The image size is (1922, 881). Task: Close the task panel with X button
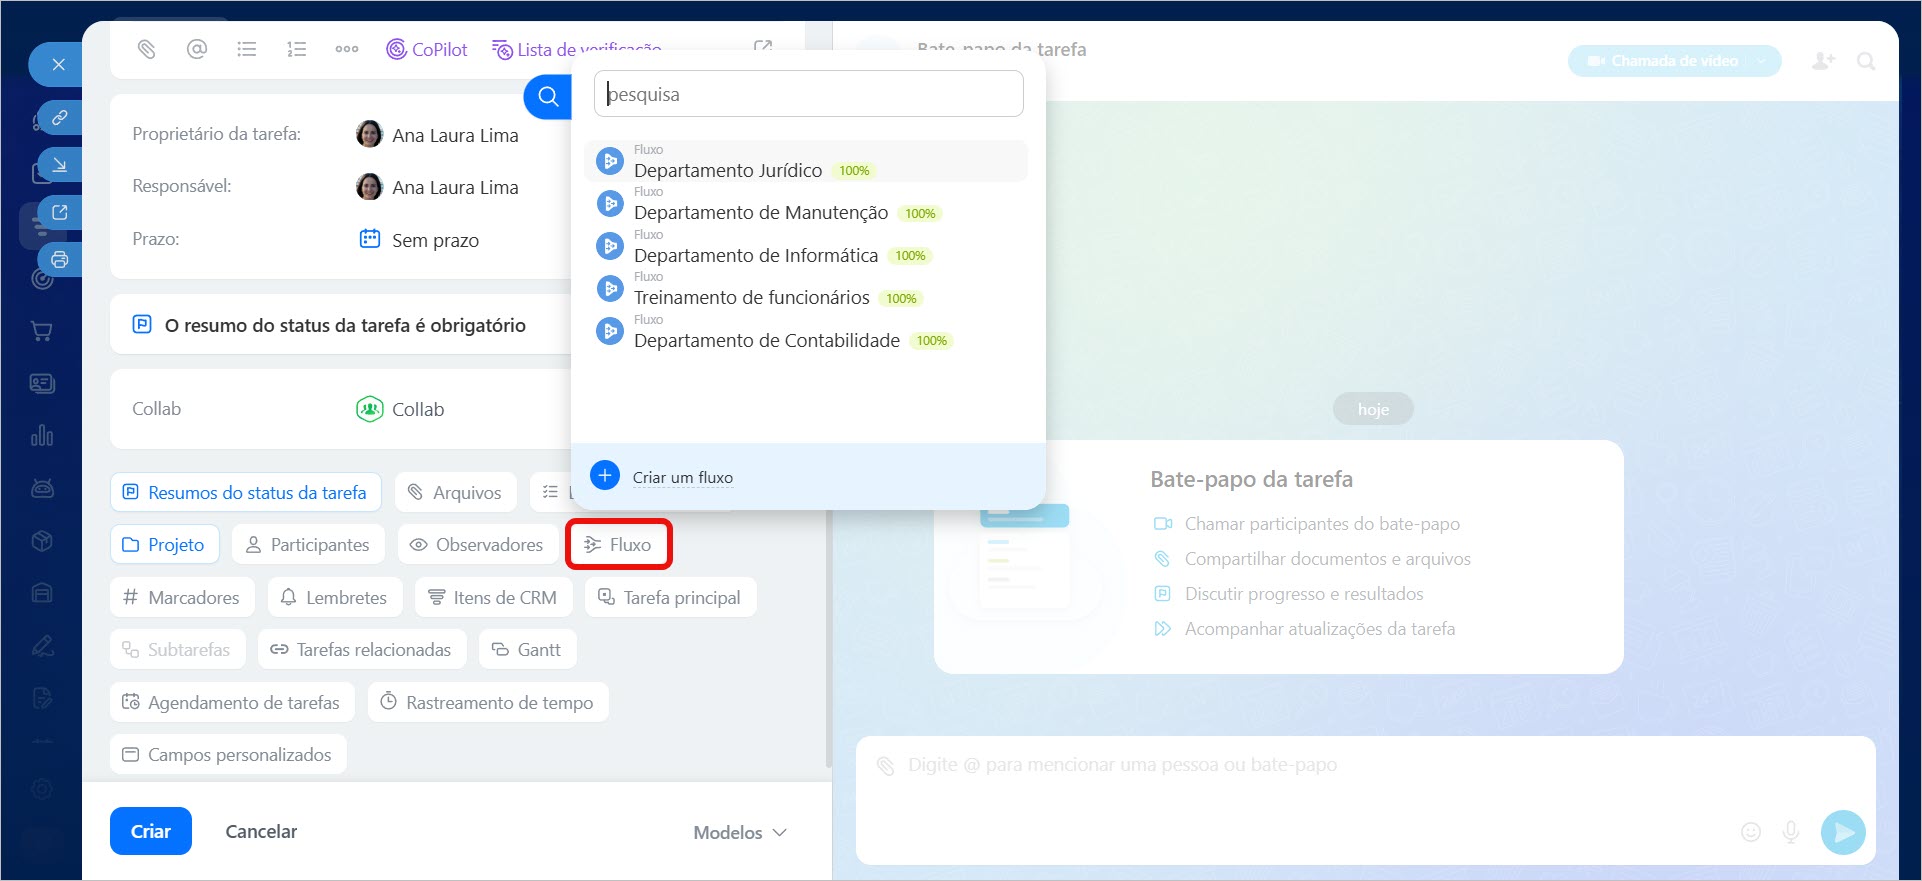(x=58, y=65)
